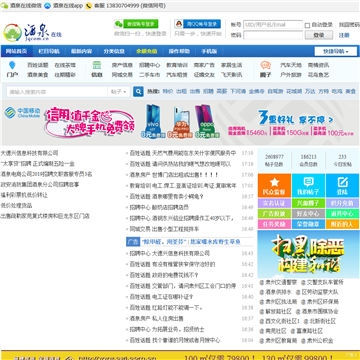Open the 民众监督 orange star tile
The height and width of the screenshot is (360, 360).
pos(275,186)
